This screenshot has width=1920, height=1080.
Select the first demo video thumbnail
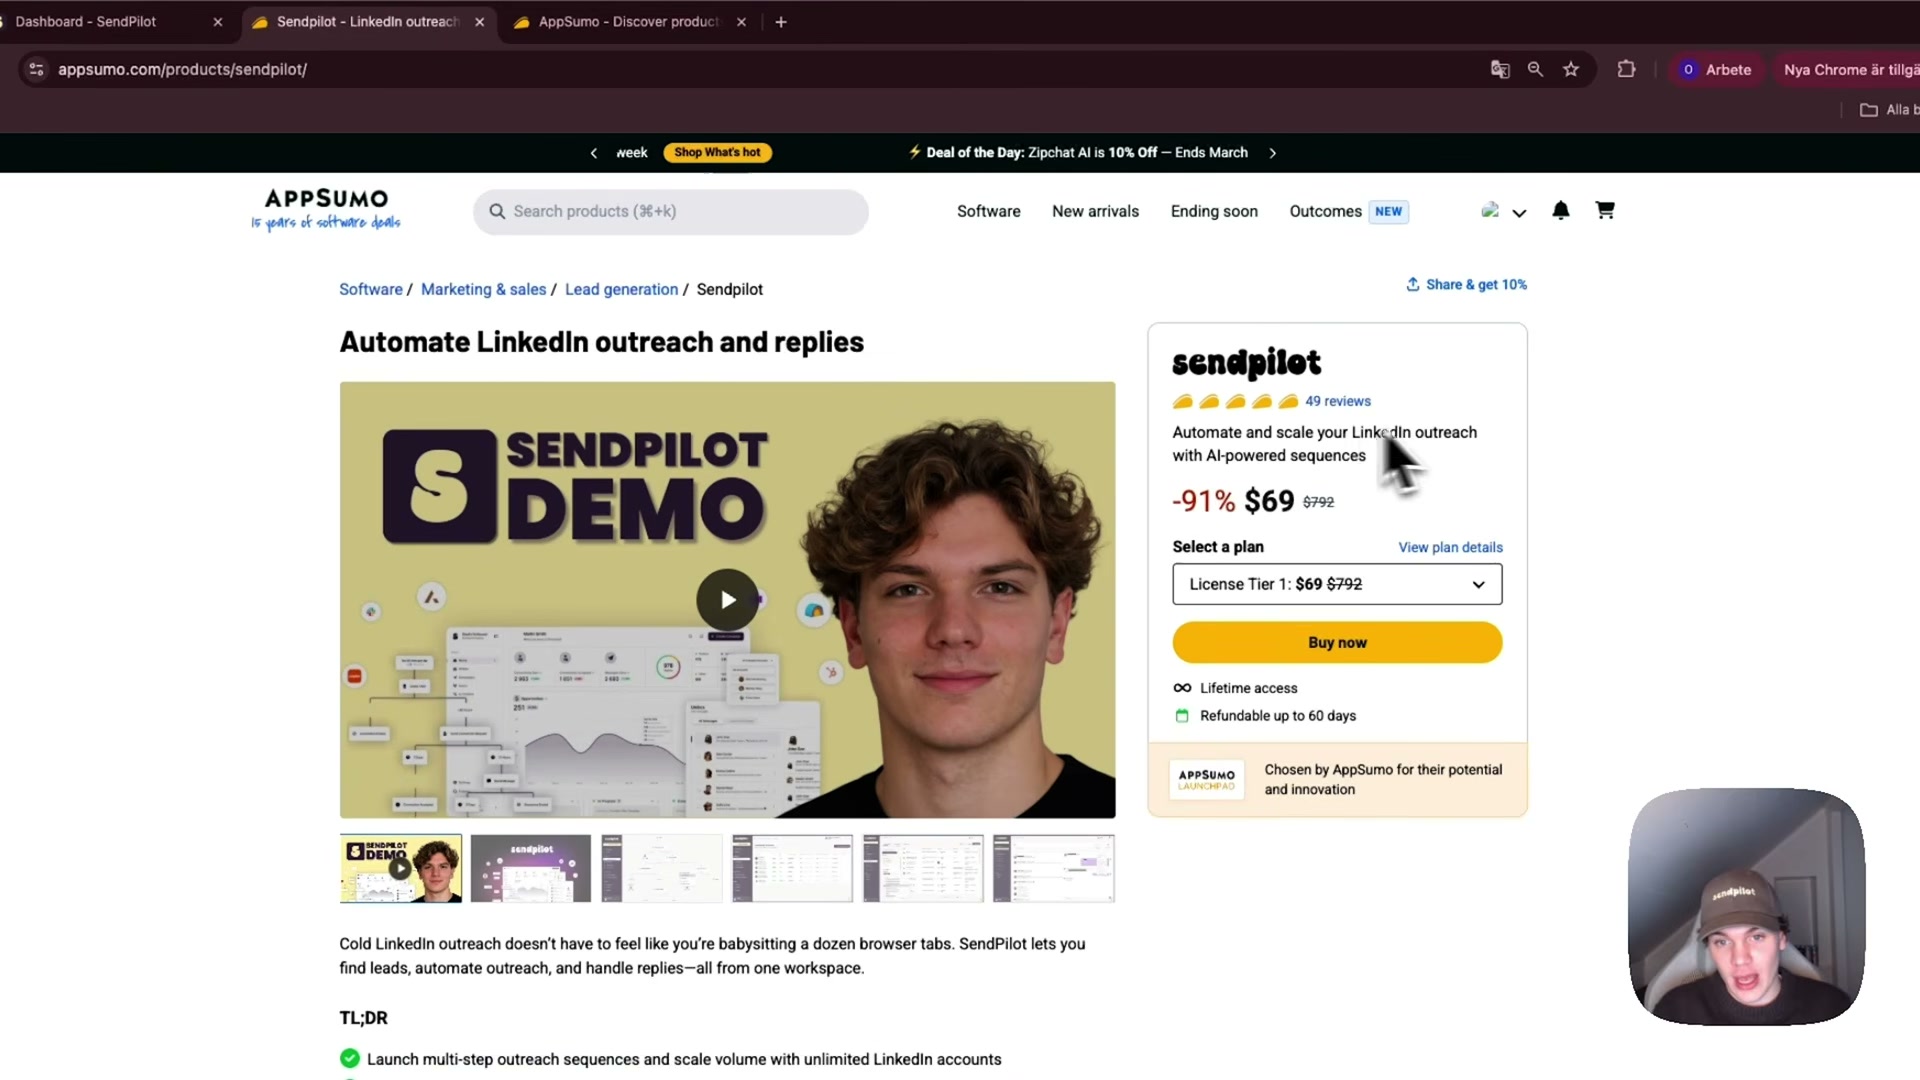400,868
